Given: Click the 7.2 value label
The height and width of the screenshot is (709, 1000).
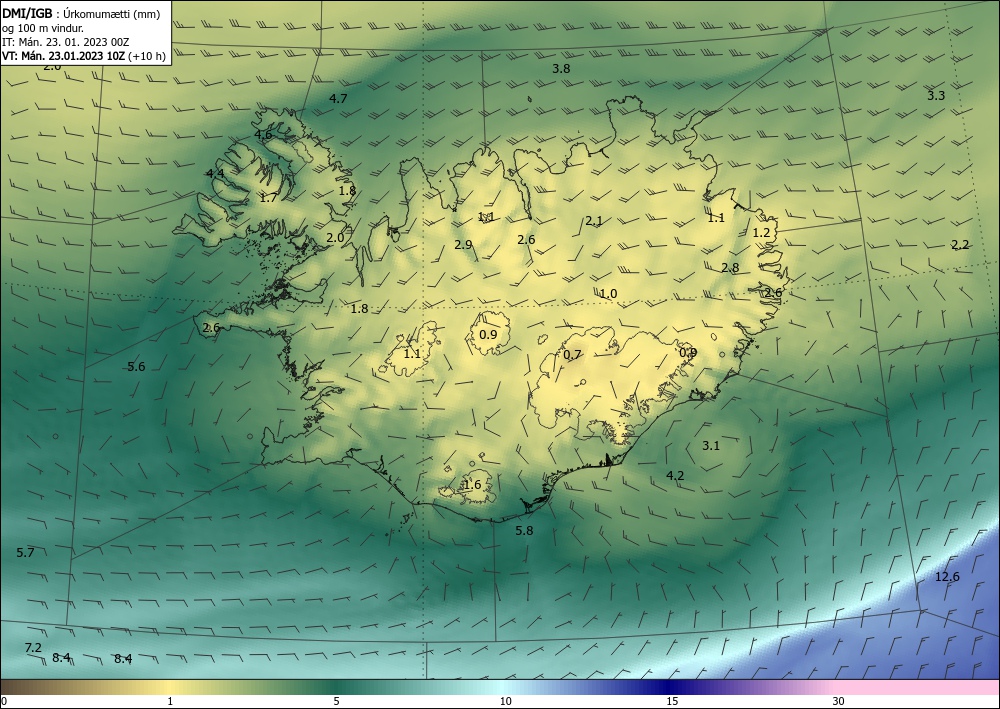Looking at the screenshot, I should (33, 648).
